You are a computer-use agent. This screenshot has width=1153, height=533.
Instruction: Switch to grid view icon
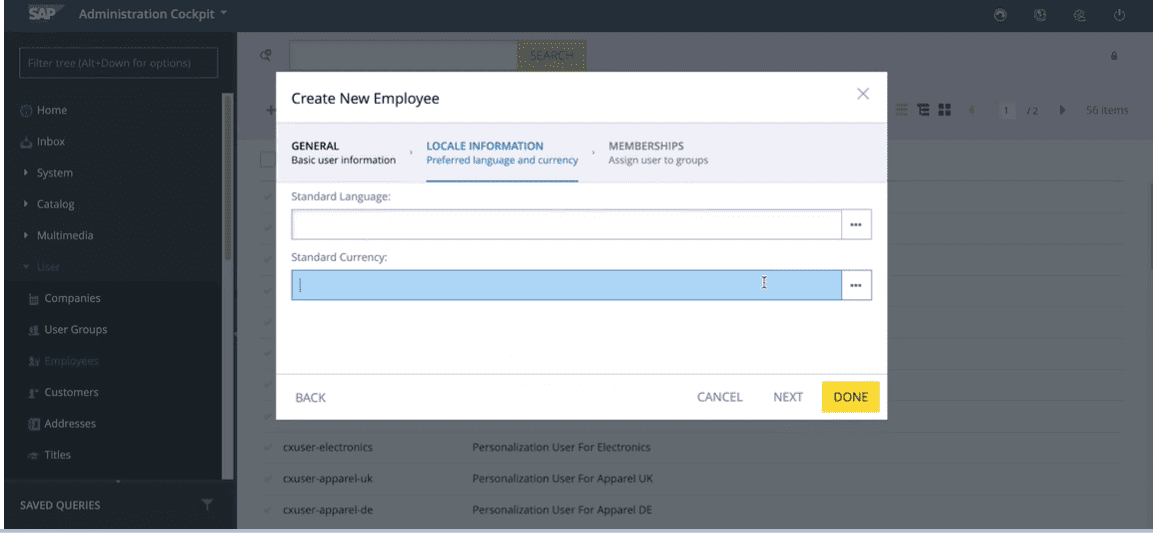[945, 110]
